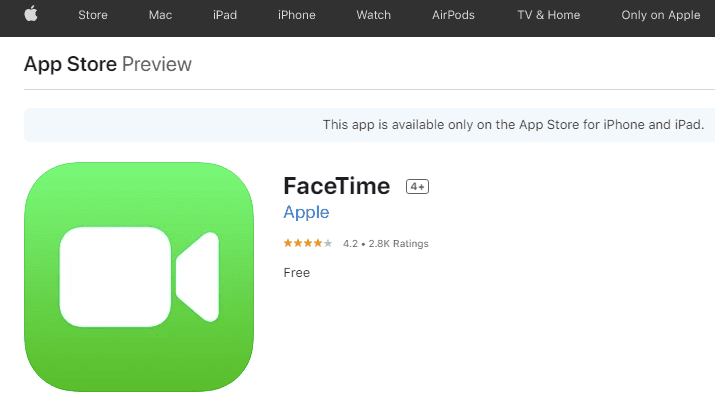Click the 2.8K Ratings text
This screenshot has width=715, height=405.
[399, 244]
